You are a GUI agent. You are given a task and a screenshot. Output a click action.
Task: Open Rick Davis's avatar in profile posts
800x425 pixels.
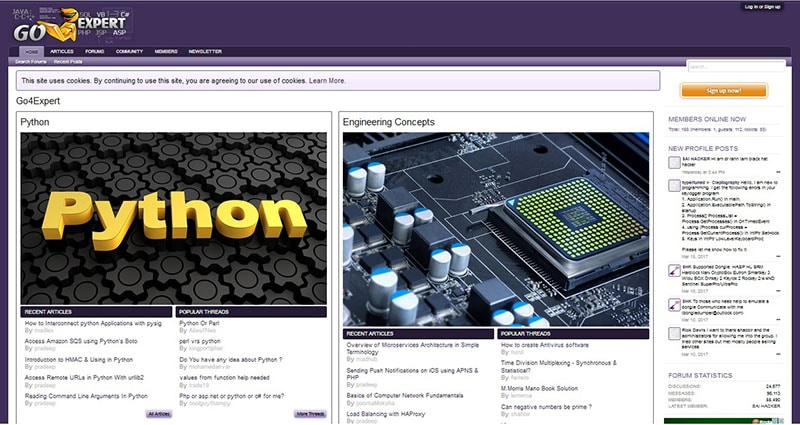(x=674, y=334)
